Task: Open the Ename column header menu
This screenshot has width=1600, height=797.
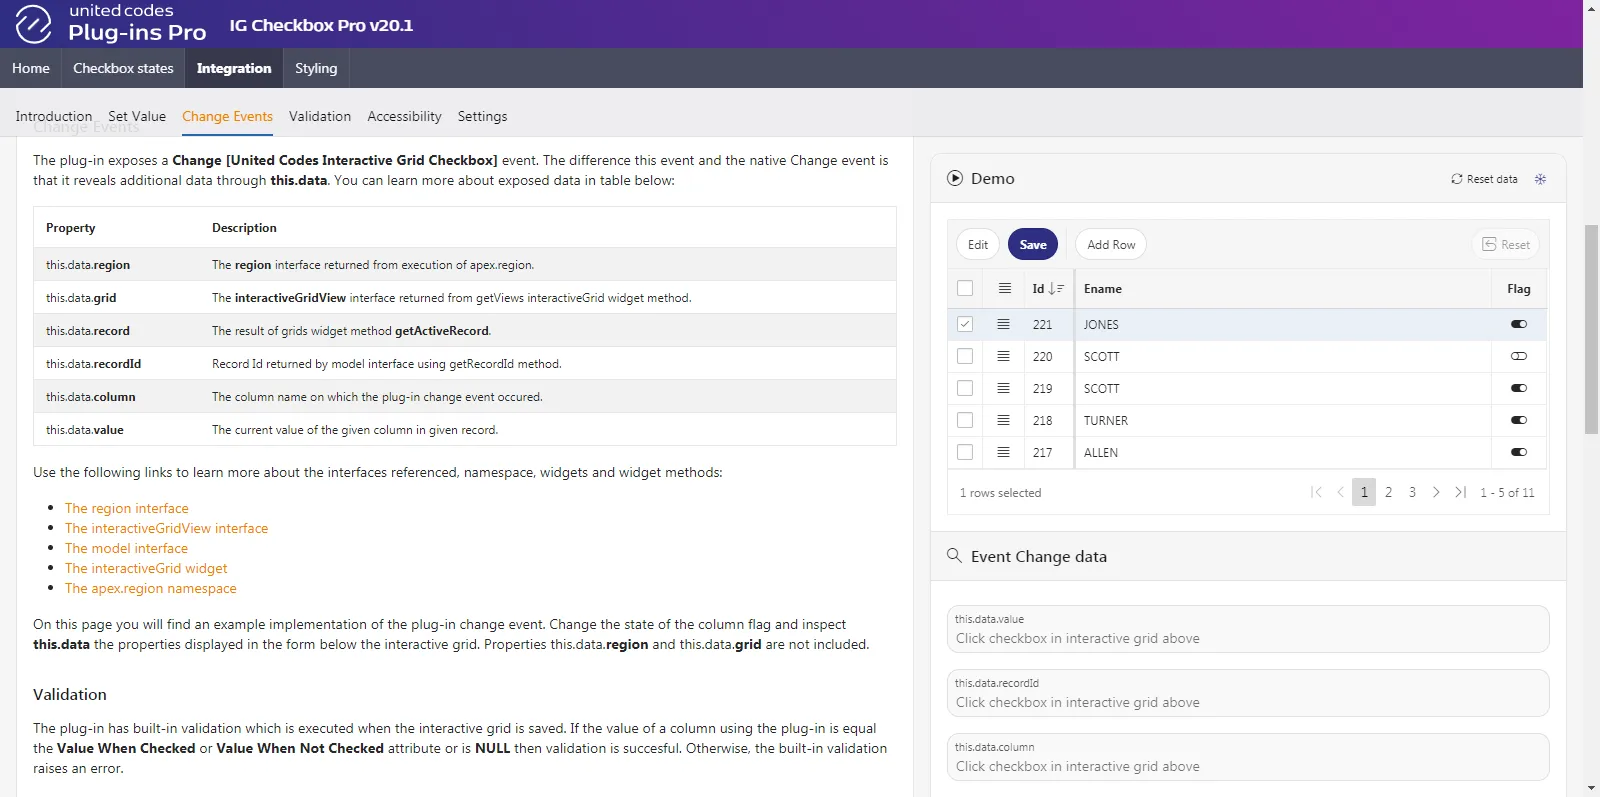Action: point(1102,288)
